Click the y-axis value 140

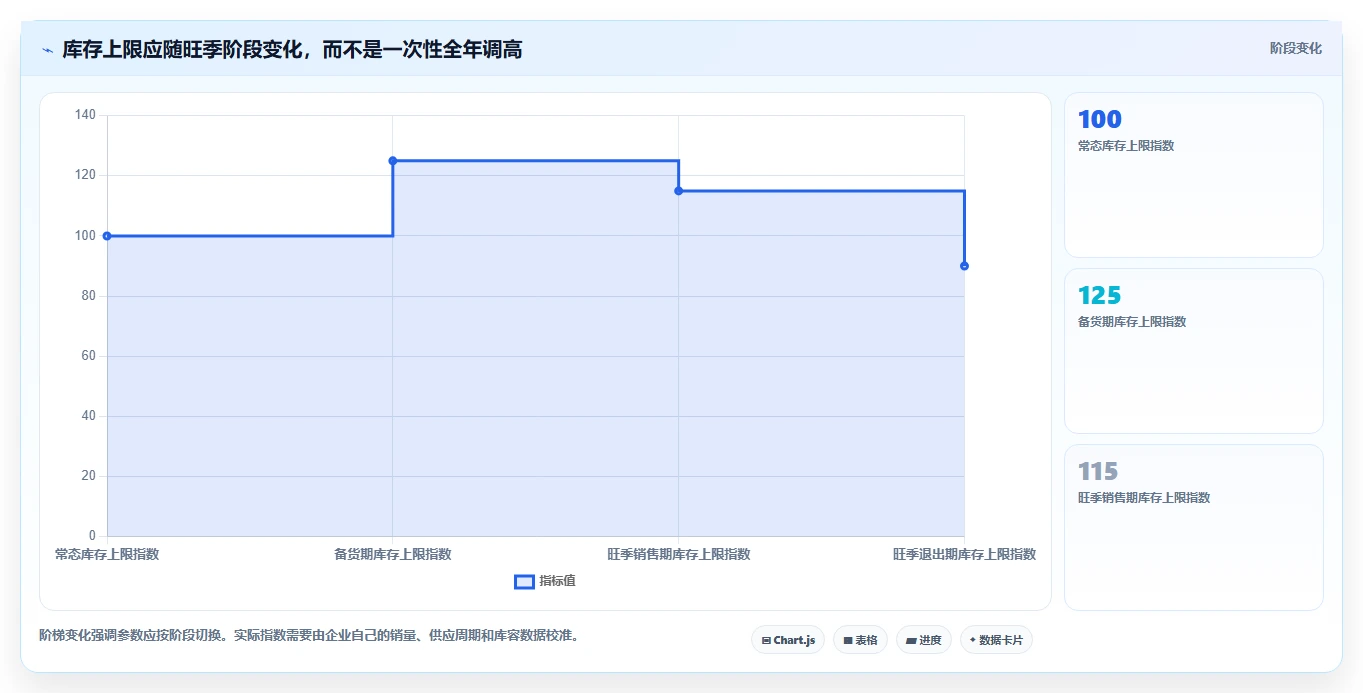(85, 115)
